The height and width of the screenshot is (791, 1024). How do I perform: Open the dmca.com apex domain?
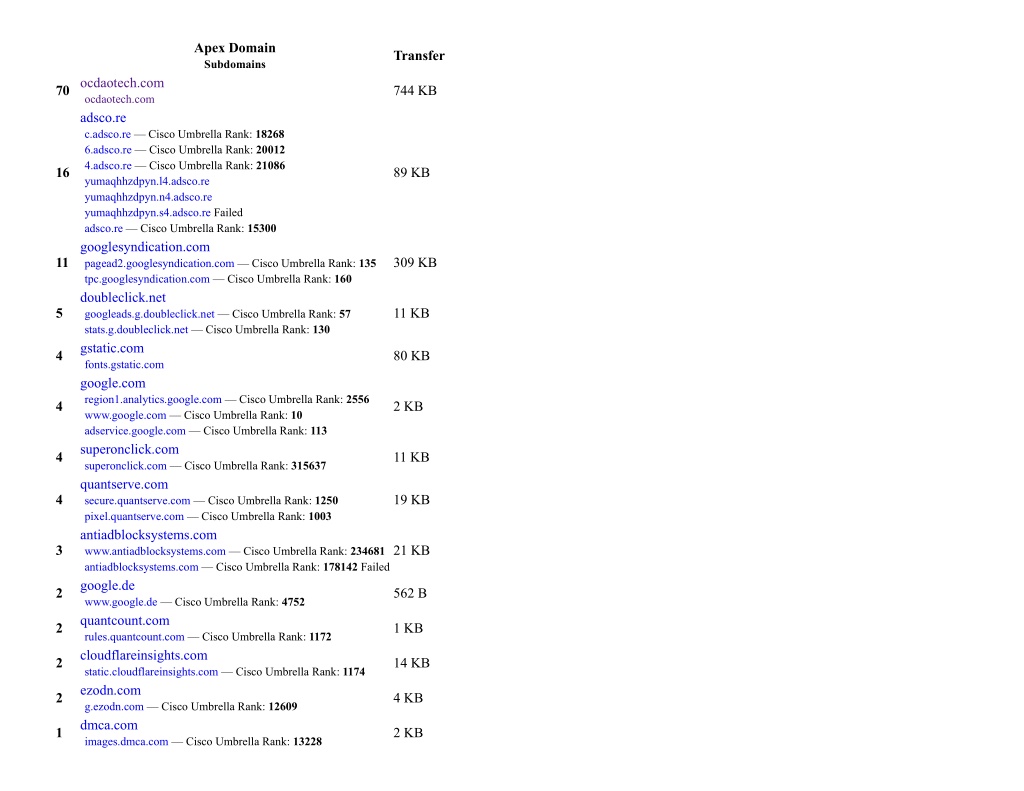[109, 725]
